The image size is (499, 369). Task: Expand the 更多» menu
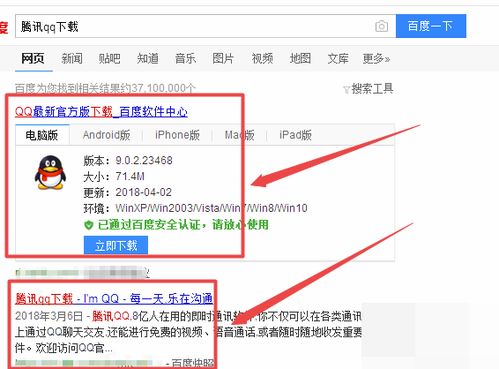376,59
